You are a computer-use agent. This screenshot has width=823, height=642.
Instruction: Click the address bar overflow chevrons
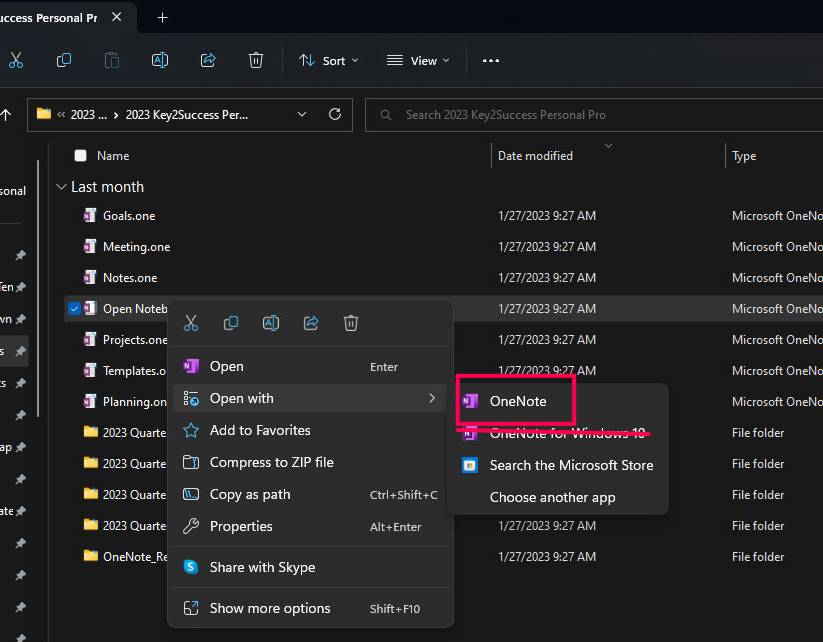pyautogui.click(x=61, y=114)
